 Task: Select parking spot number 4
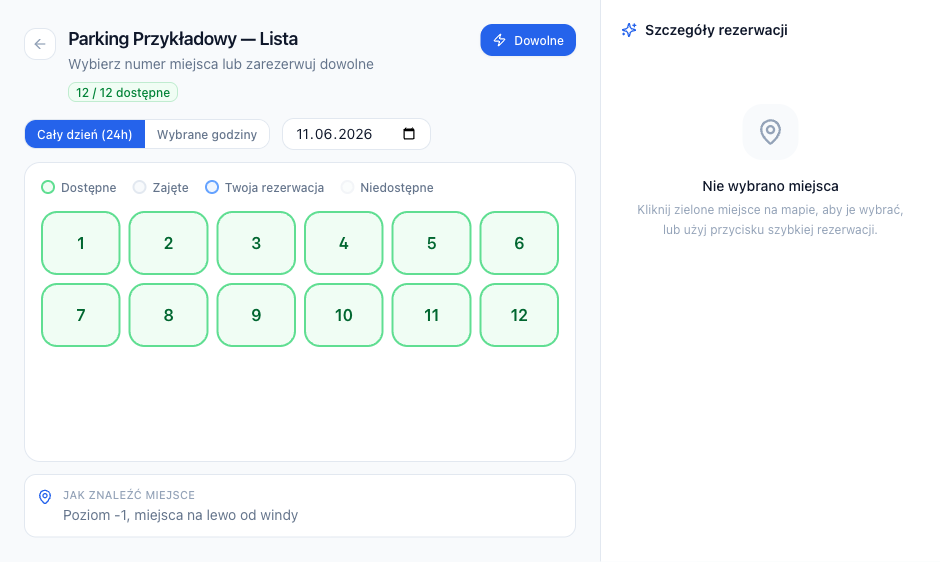coord(344,243)
